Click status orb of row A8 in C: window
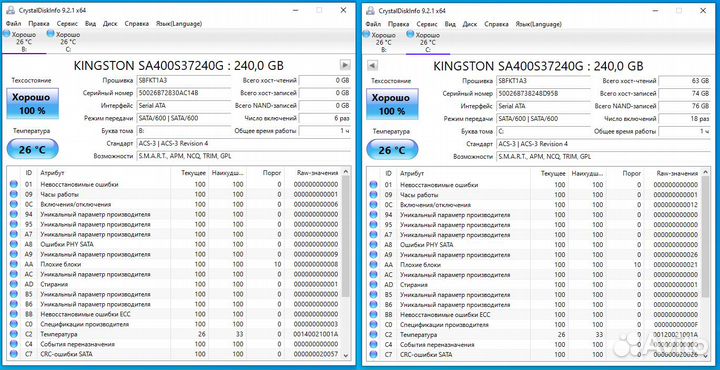The image size is (720, 370). pos(373,245)
